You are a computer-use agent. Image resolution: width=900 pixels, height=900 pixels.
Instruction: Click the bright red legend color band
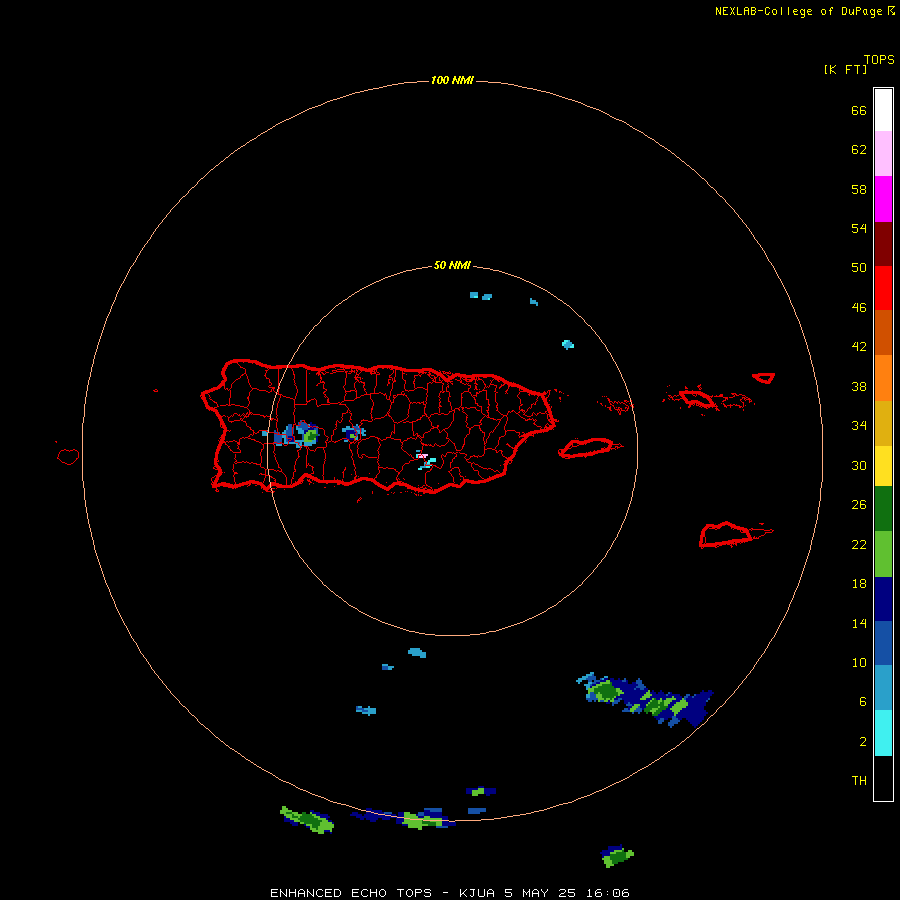click(883, 288)
